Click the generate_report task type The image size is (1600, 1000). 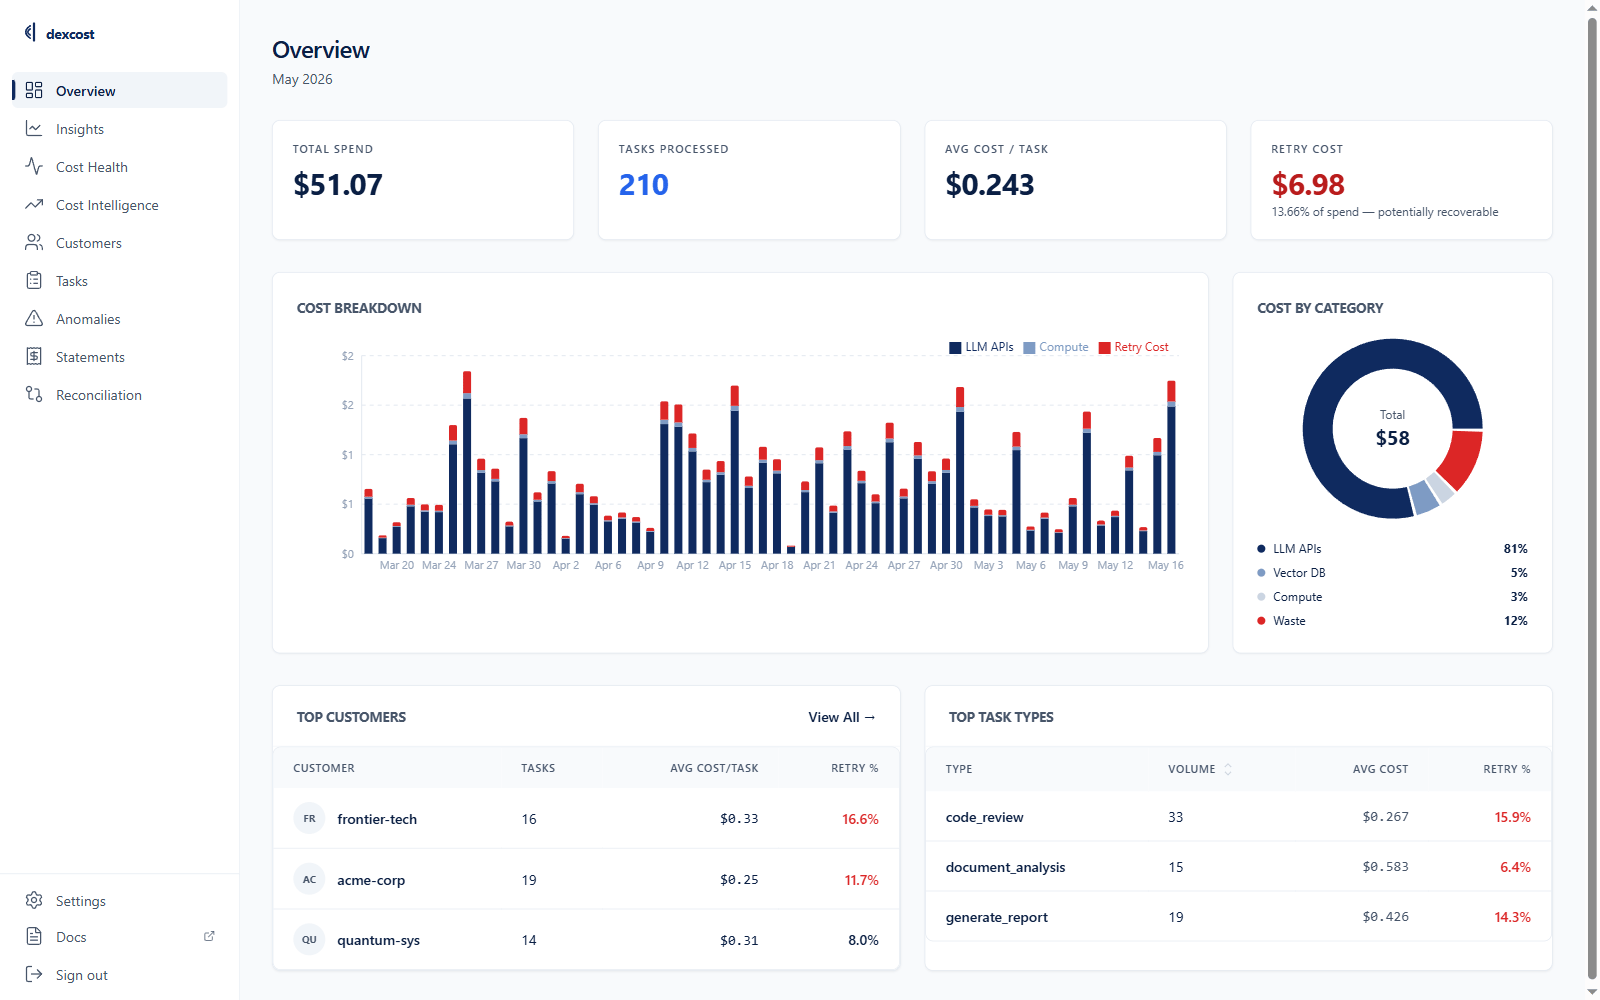(x=997, y=917)
